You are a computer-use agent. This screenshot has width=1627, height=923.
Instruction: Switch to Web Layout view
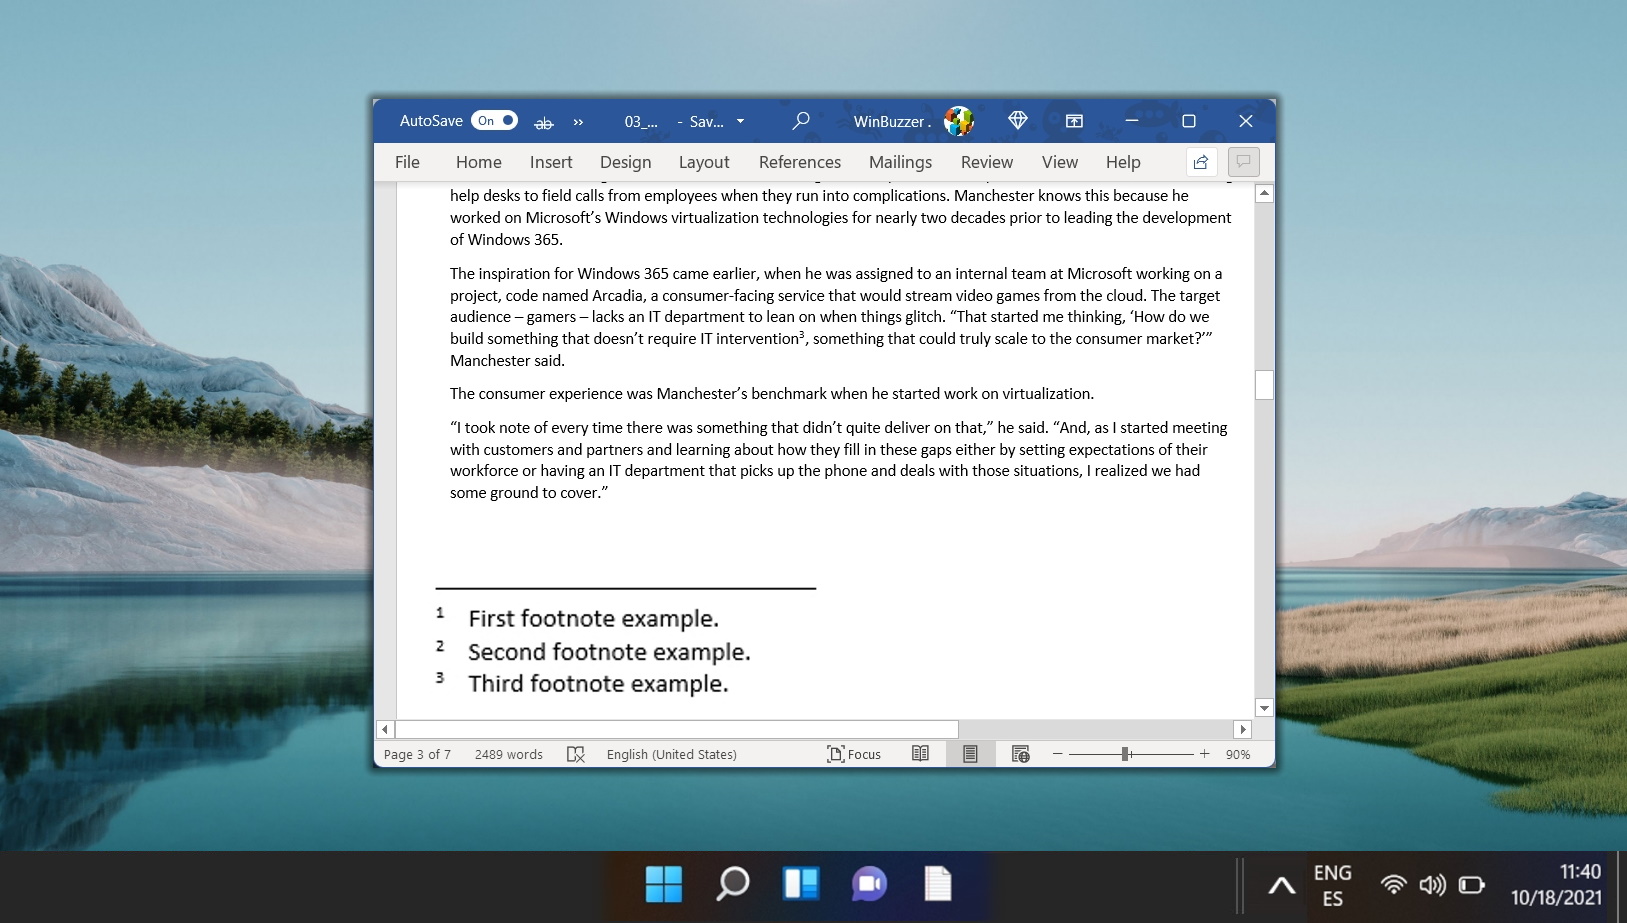point(1020,754)
